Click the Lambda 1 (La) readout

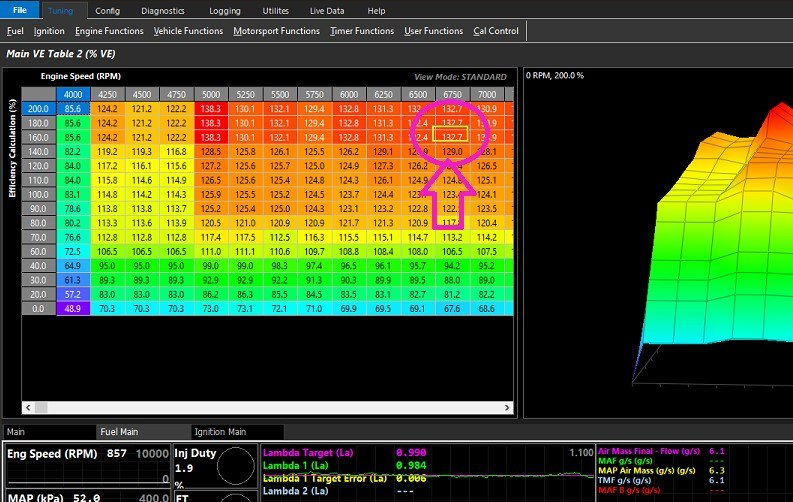tap(344, 465)
